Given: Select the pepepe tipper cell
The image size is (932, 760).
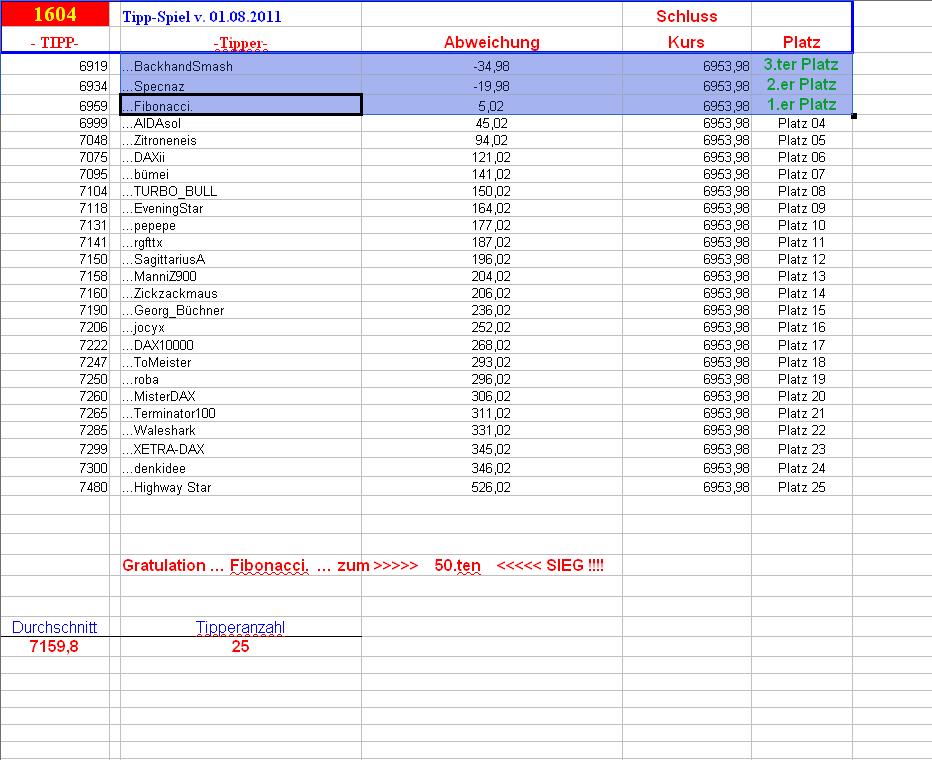Looking at the screenshot, I should coord(241,225).
